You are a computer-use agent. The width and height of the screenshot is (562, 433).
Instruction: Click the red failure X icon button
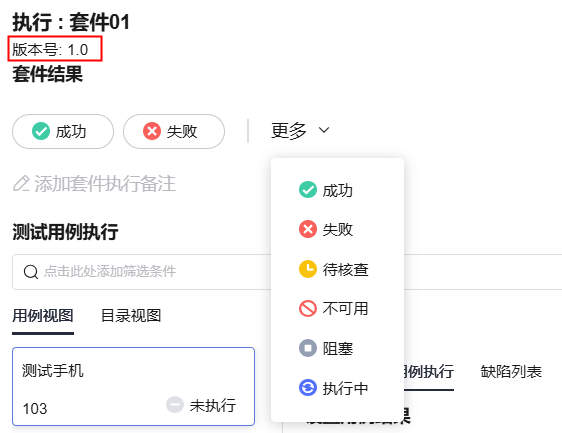click(x=152, y=131)
